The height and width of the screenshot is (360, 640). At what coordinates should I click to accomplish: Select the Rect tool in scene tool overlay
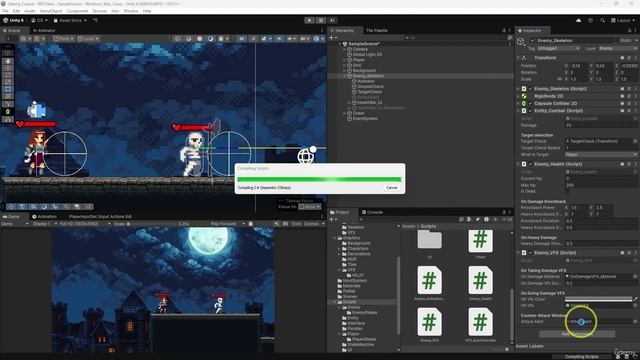click(x=8, y=89)
